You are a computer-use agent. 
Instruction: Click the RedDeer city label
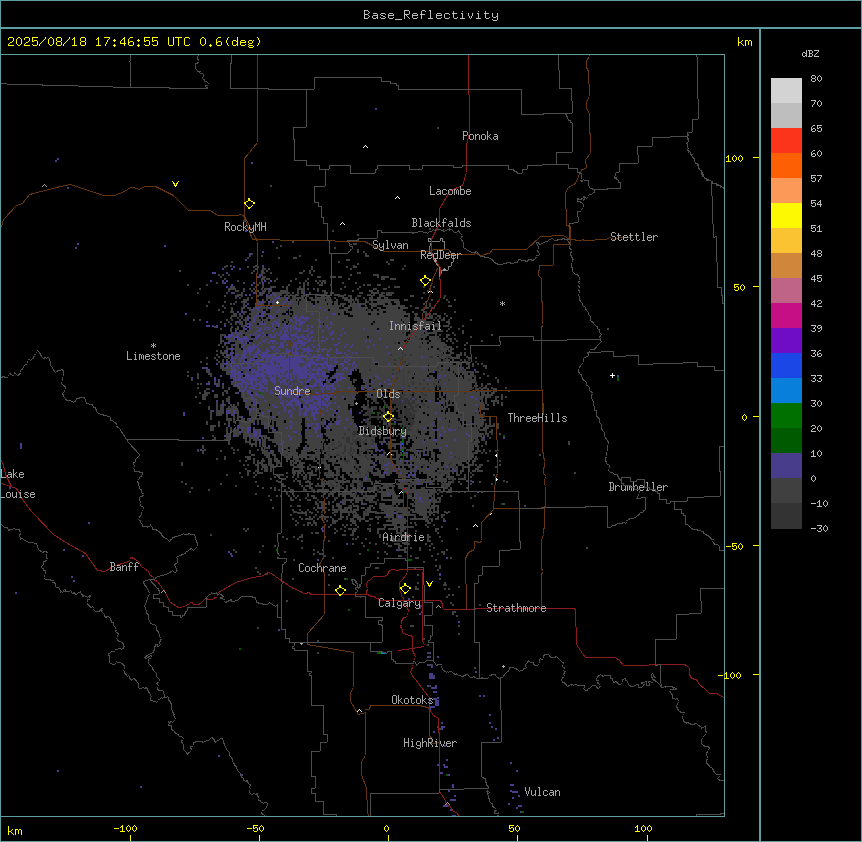click(440, 255)
